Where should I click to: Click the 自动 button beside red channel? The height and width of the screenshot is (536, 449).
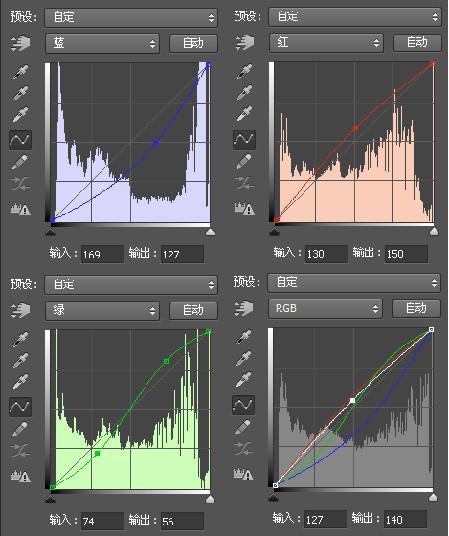pyautogui.click(x=417, y=43)
